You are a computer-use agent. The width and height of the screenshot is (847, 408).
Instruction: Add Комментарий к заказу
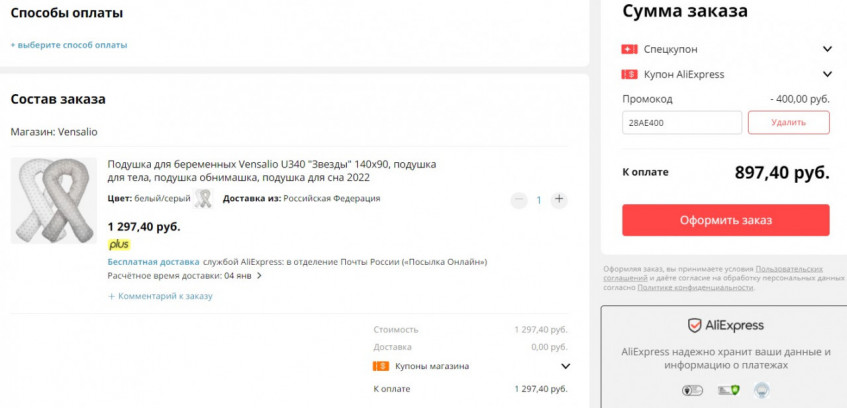point(160,296)
